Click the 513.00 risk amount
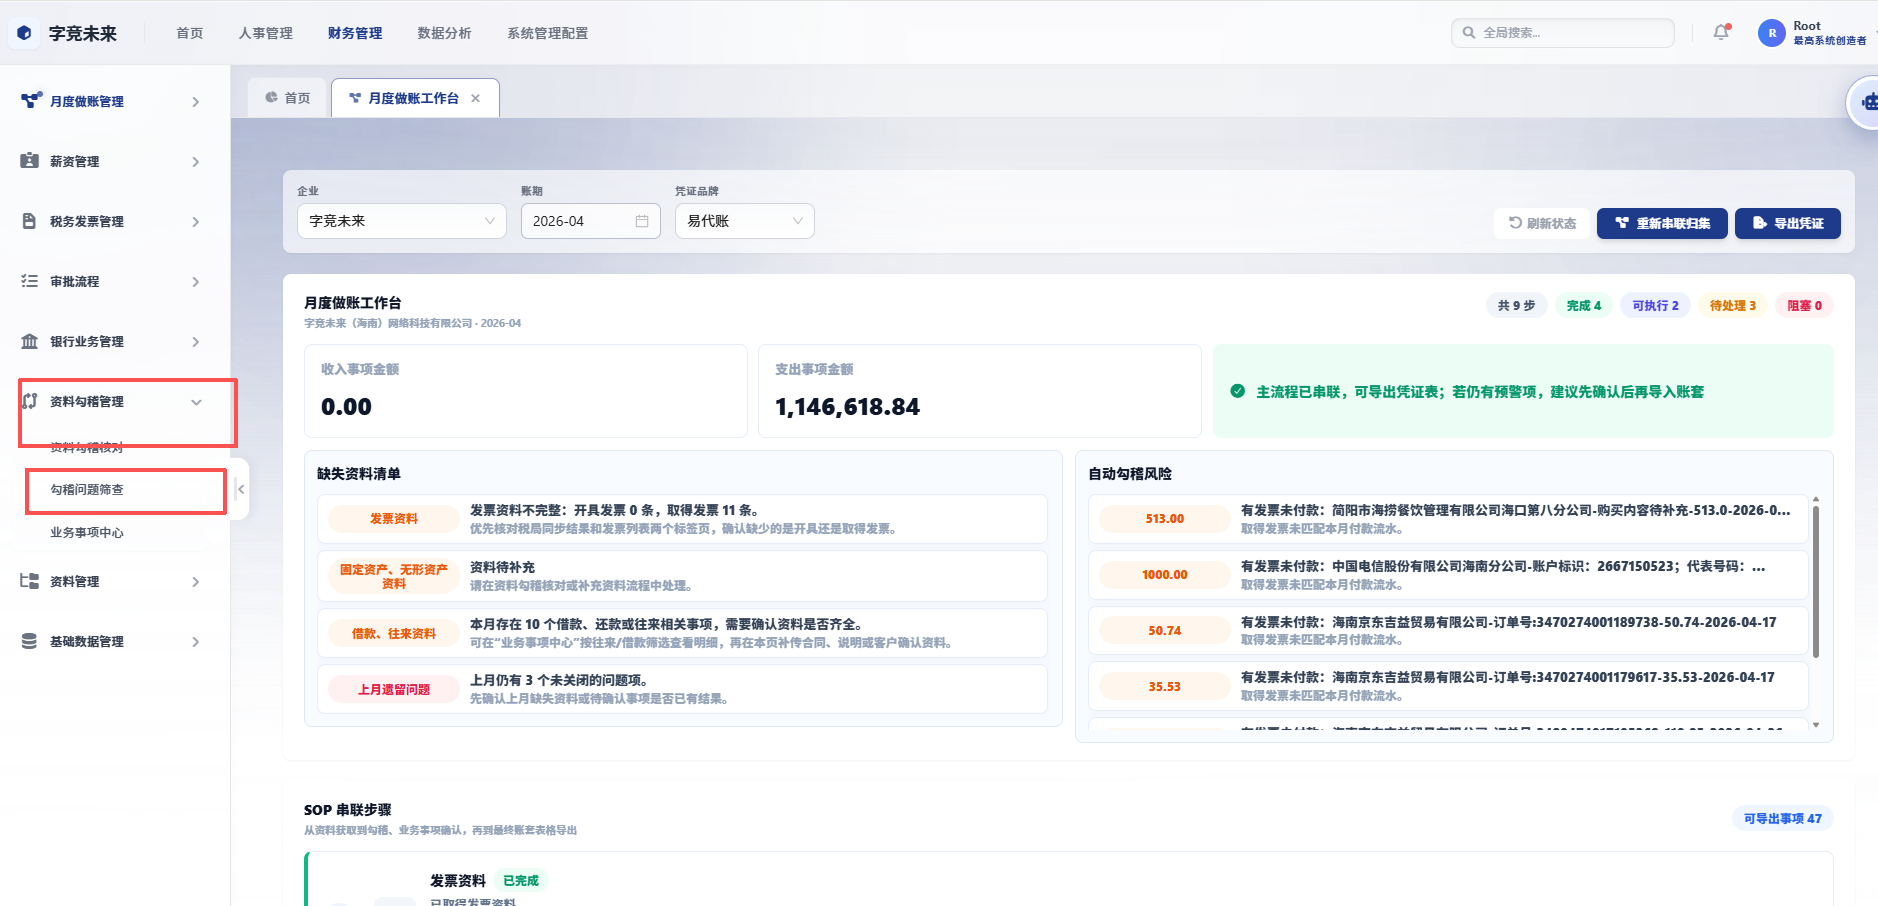This screenshot has width=1878, height=906. [1165, 519]
